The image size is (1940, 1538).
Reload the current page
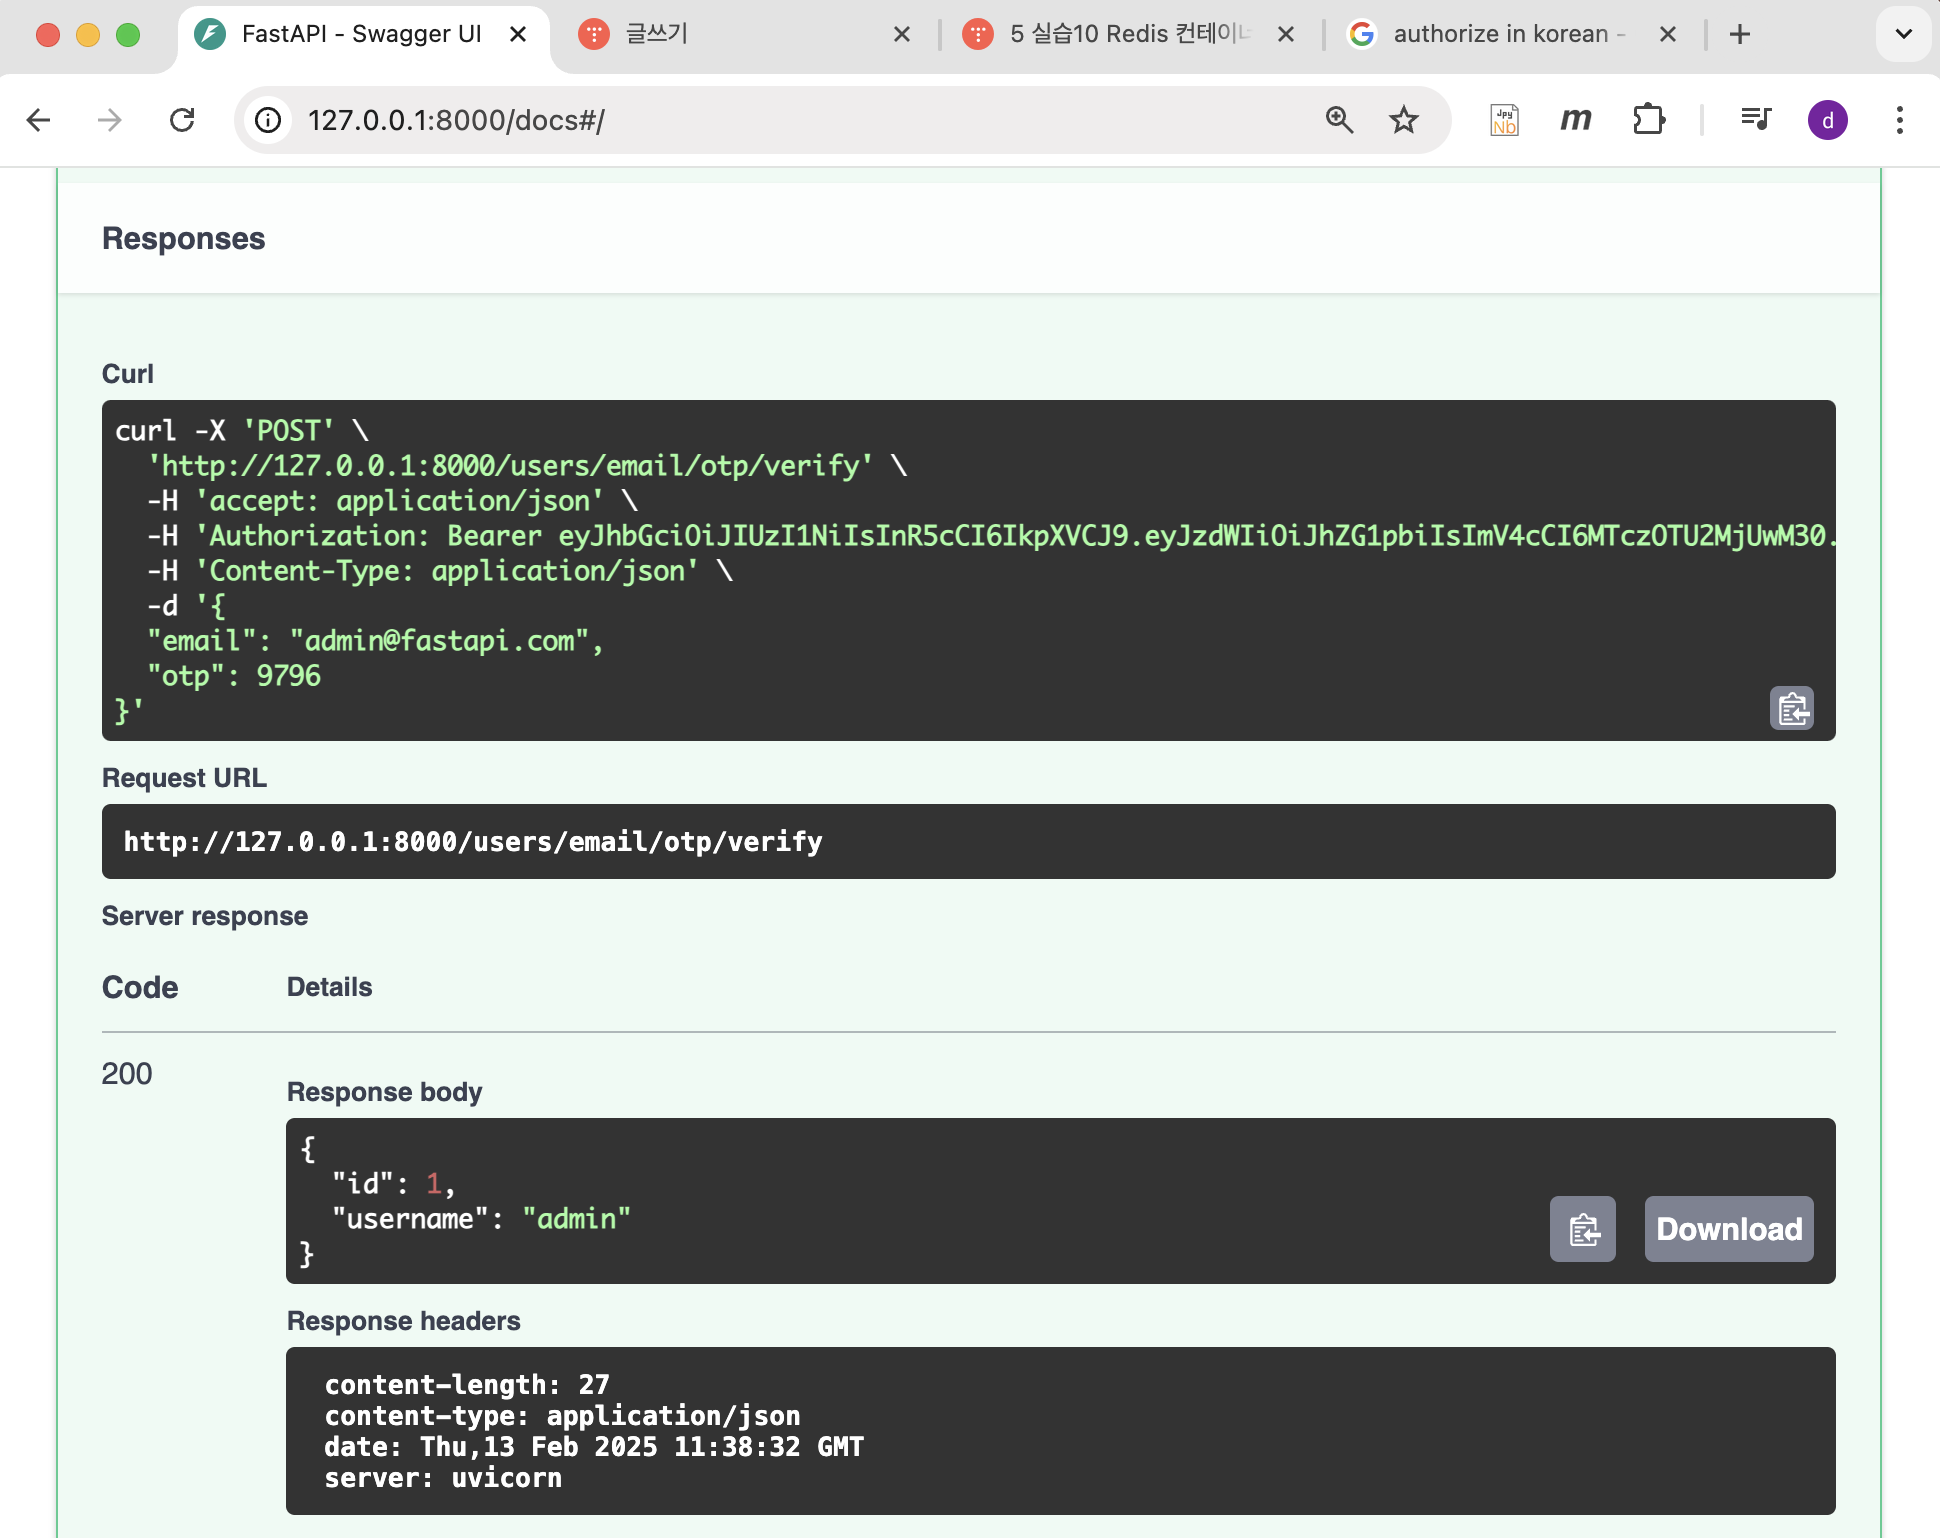pos(182,120)
